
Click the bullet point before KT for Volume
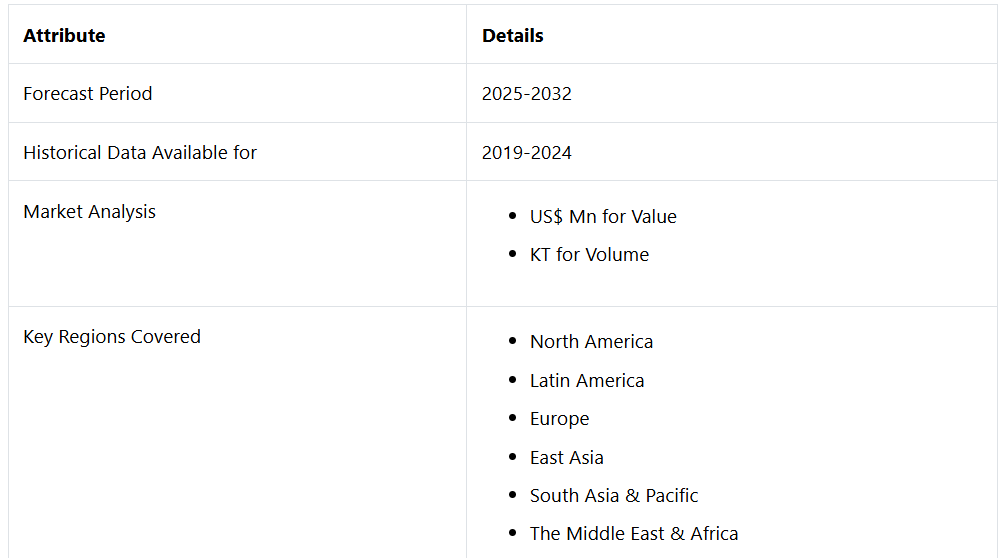point(513,255)
